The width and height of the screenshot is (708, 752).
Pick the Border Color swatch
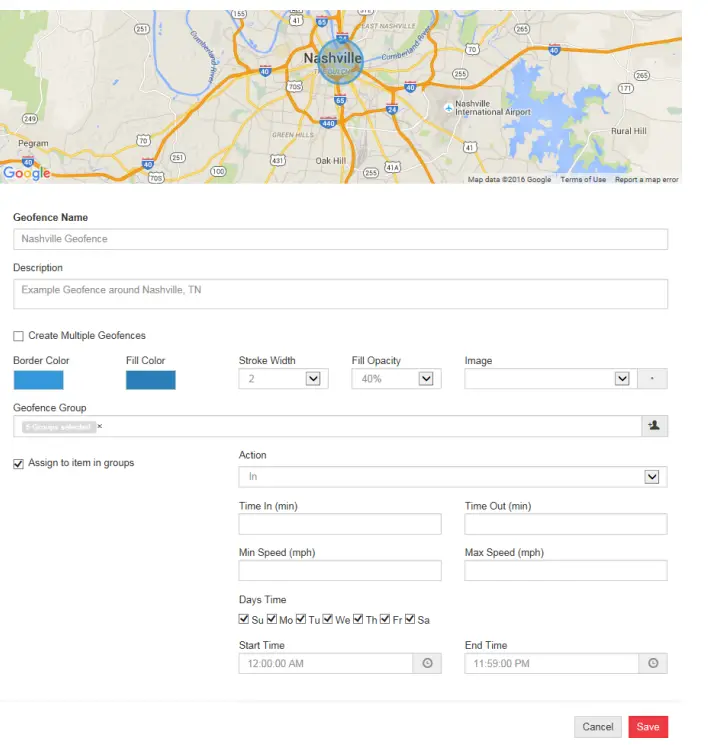(38, 380)
